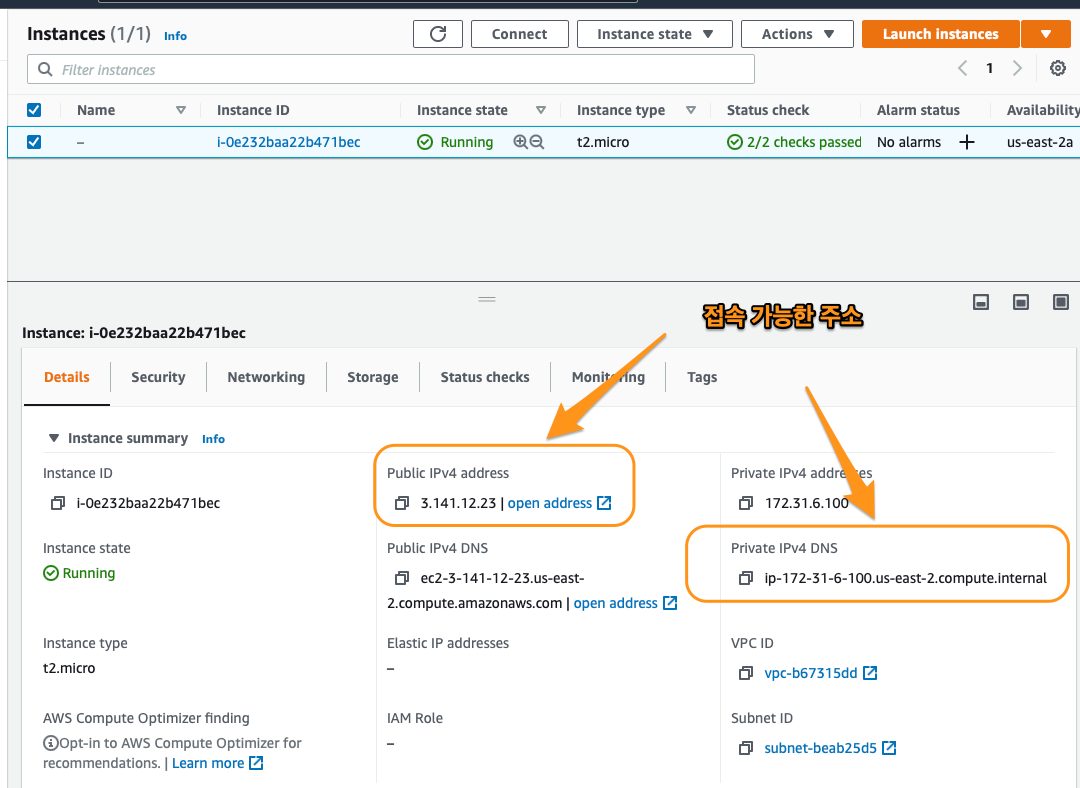Viewport: 1080px width, 788px height.
Task: Open the Instance state dropdown
Action: [654, 34]
